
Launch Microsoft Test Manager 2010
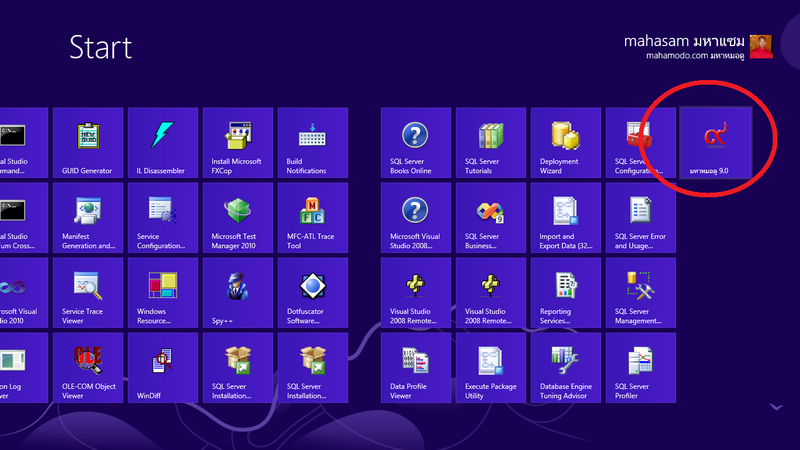(238, 218)
